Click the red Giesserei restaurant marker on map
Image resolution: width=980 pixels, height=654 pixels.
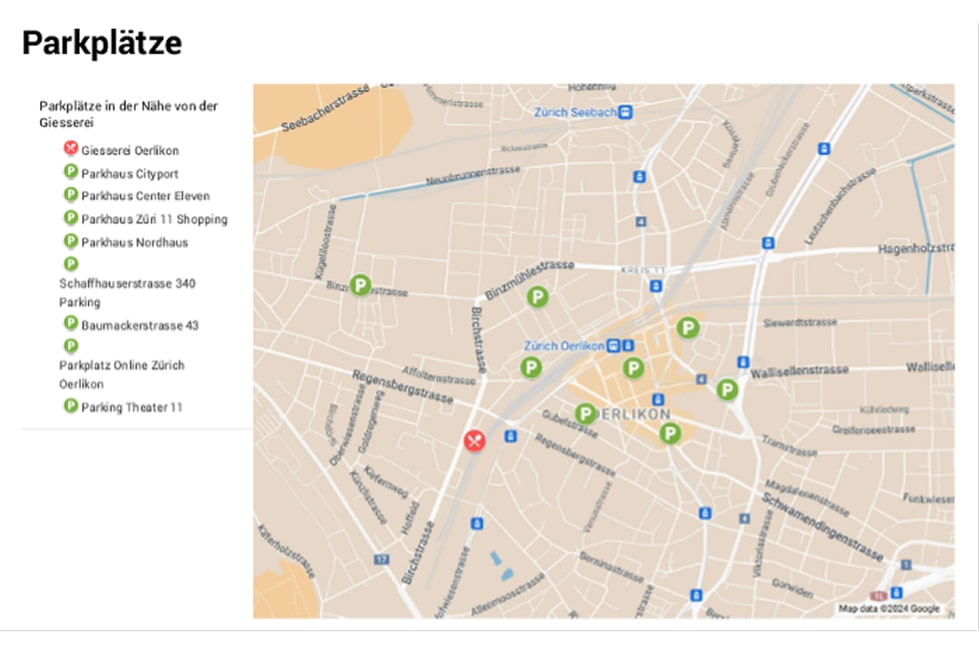(474, 441)
